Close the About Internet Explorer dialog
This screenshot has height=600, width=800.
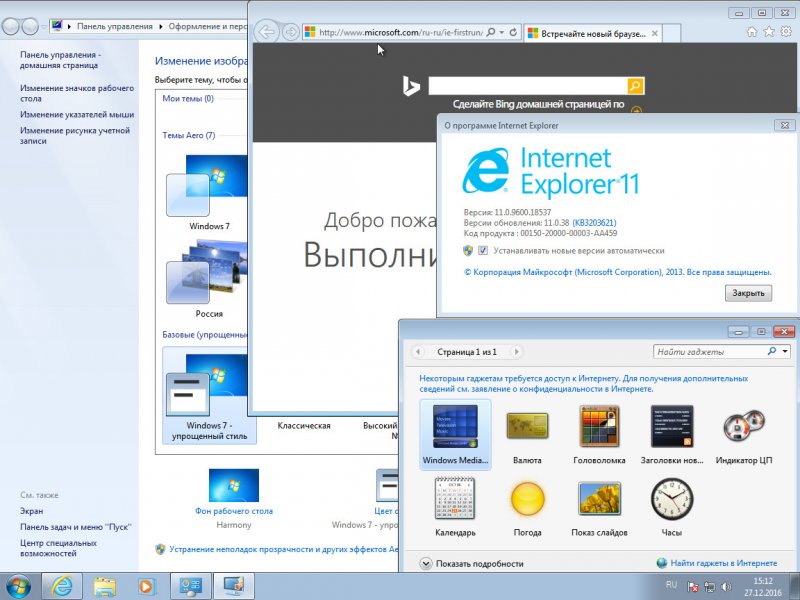click(x=785, y=125)
